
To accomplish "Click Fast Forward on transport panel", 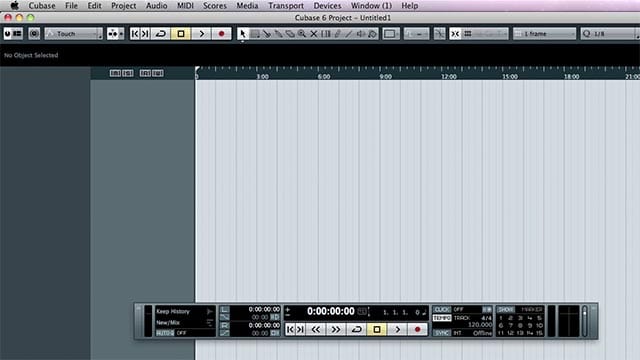I will click(336, 329).
